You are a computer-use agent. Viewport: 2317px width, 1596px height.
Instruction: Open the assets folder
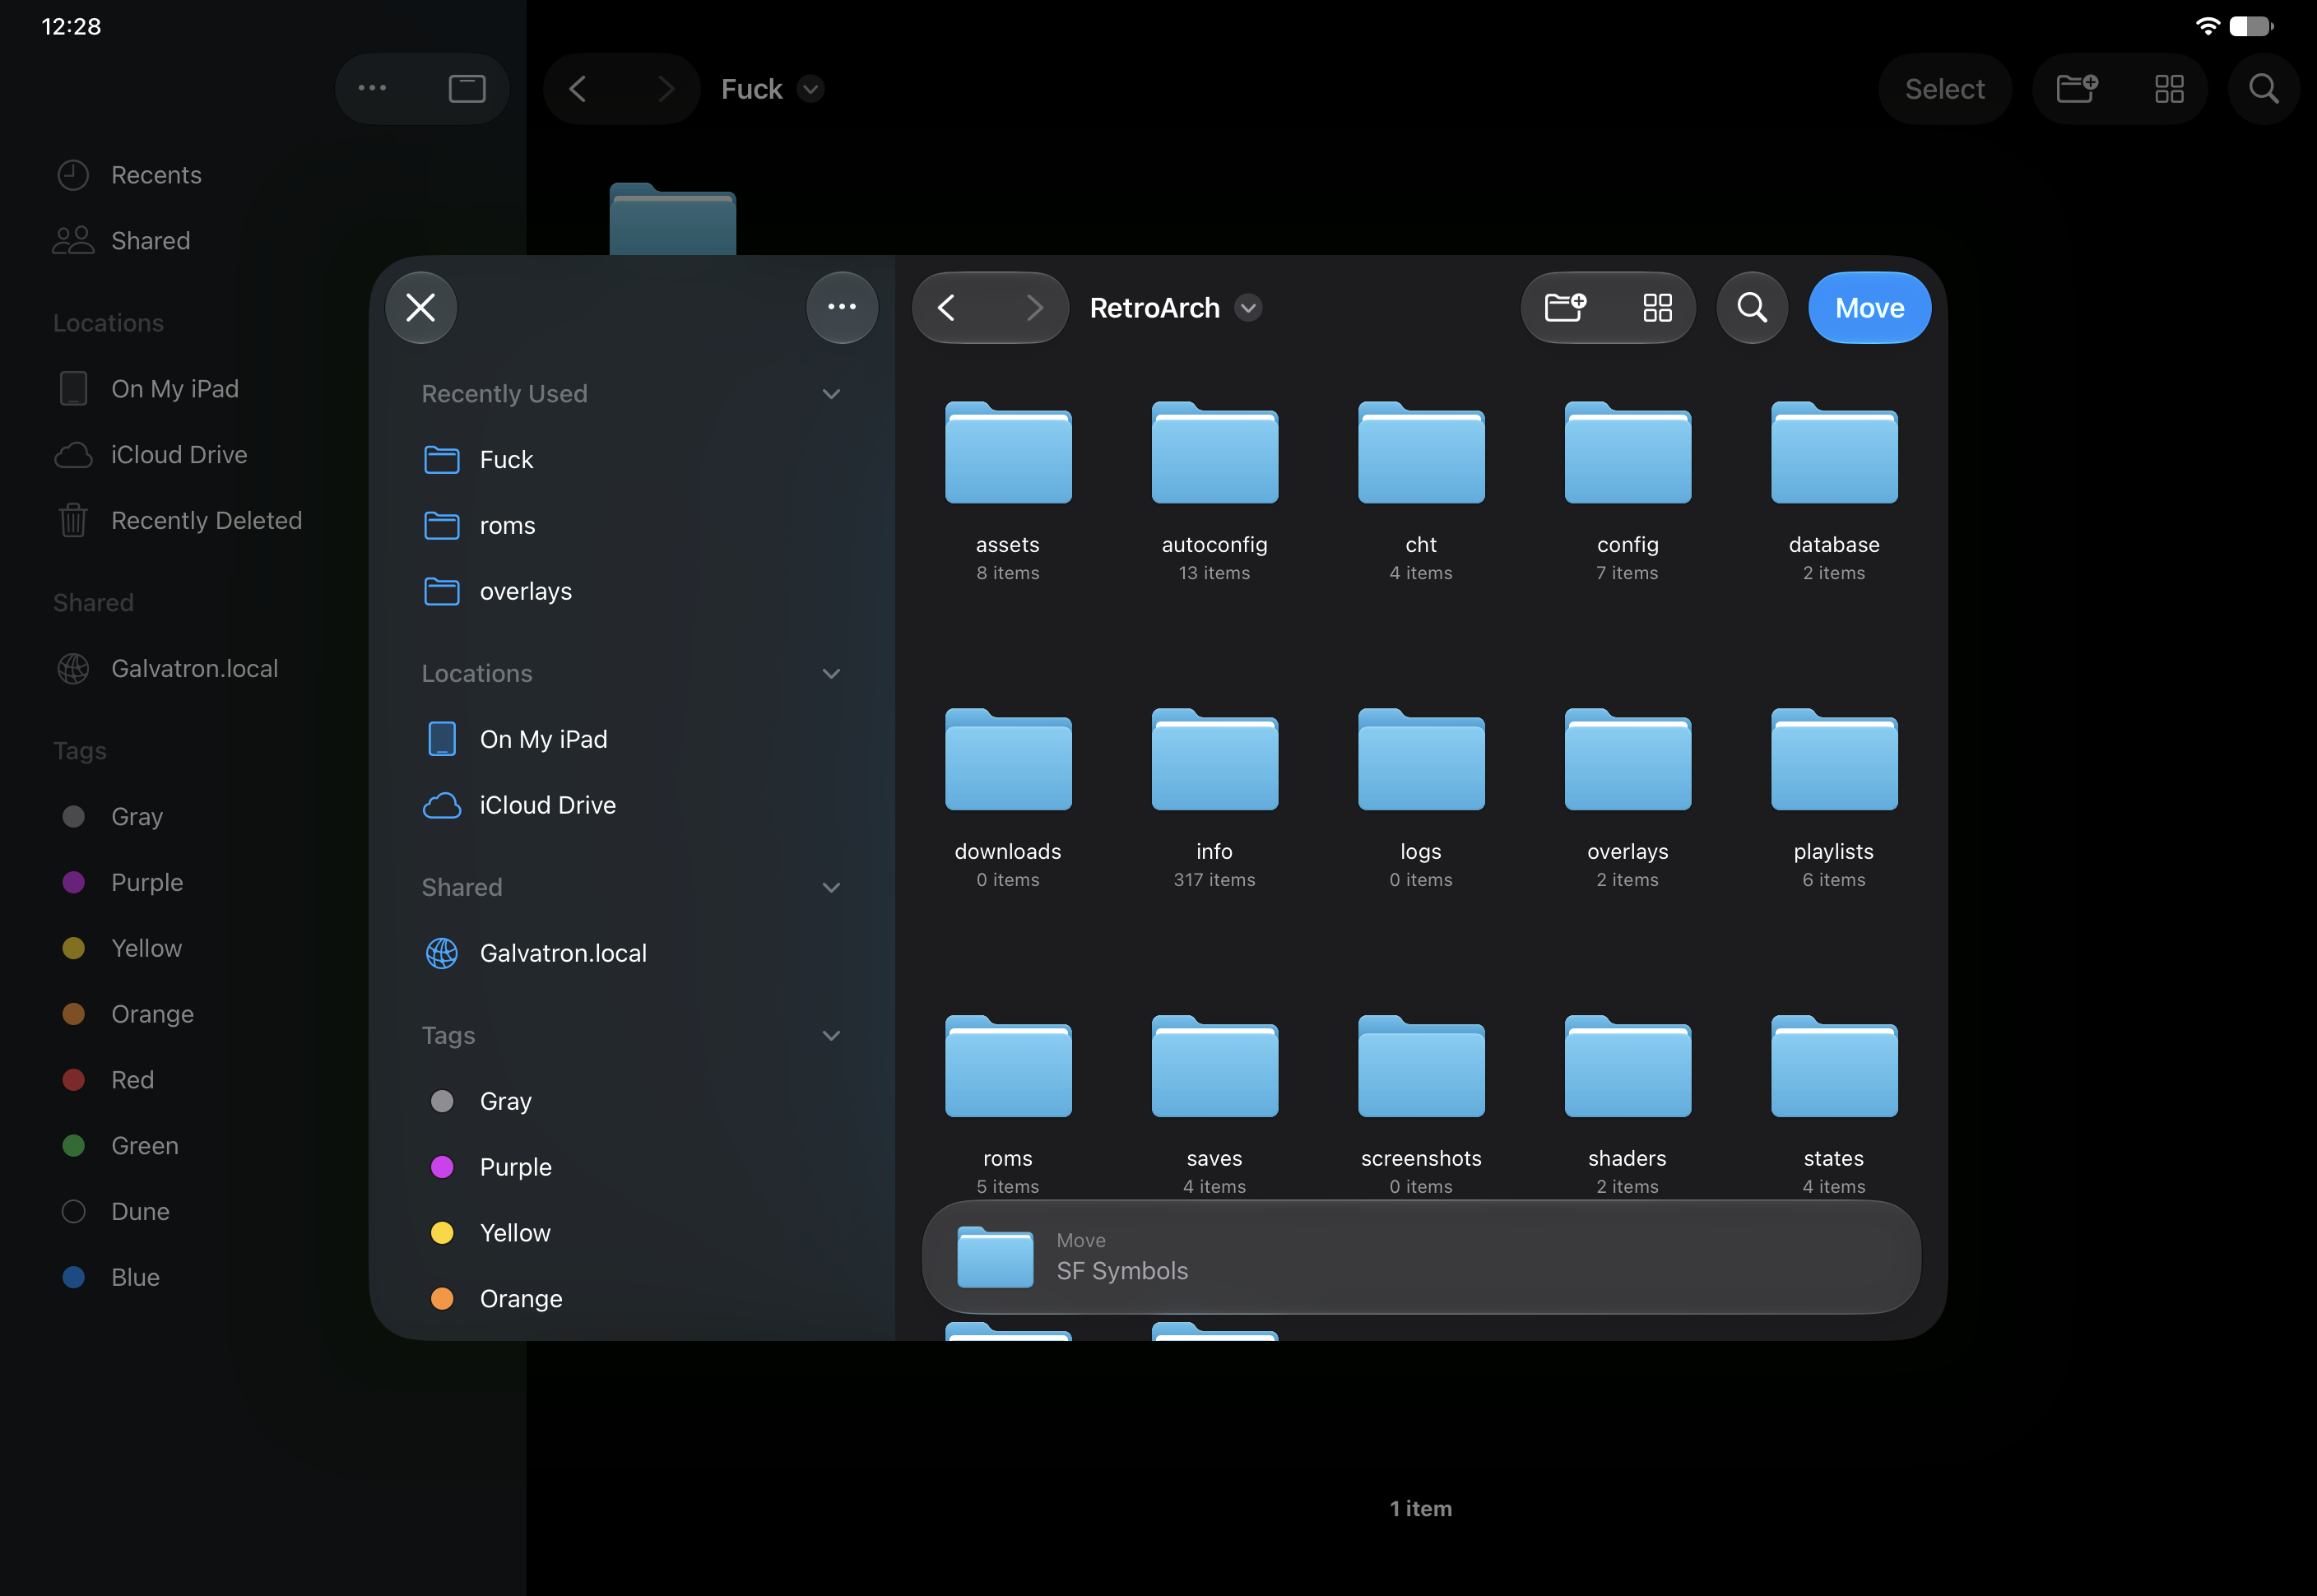pyautogui.click(x=1008, y=453)
